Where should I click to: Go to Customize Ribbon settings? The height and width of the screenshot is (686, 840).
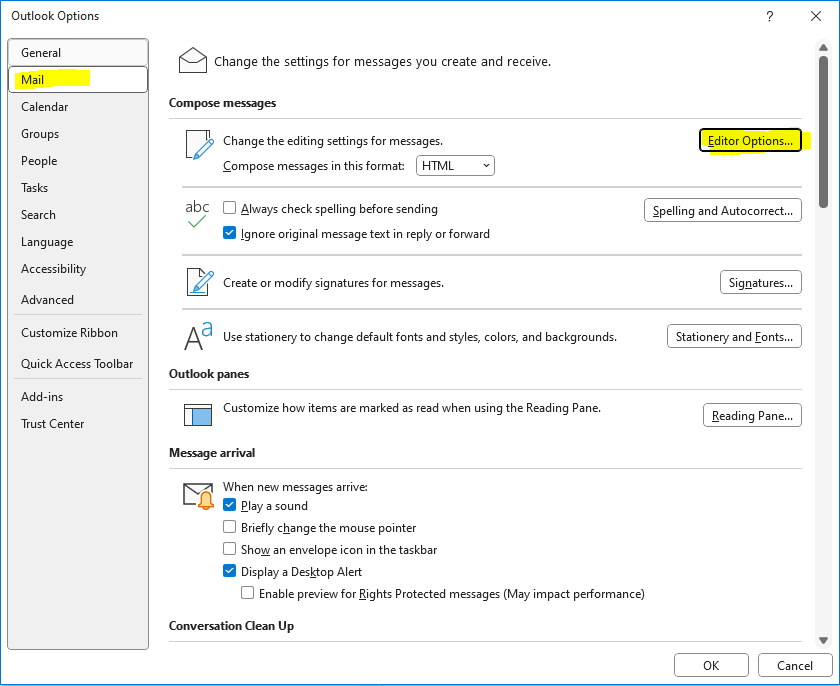[x=78, y=333]
